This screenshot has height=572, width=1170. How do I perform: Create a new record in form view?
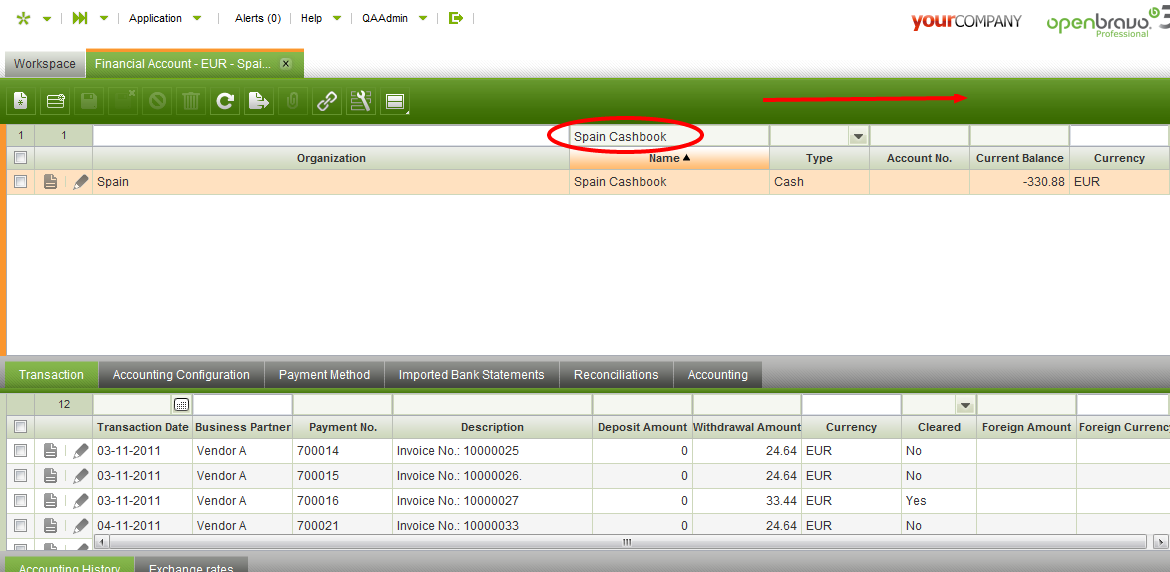point(21,101)
